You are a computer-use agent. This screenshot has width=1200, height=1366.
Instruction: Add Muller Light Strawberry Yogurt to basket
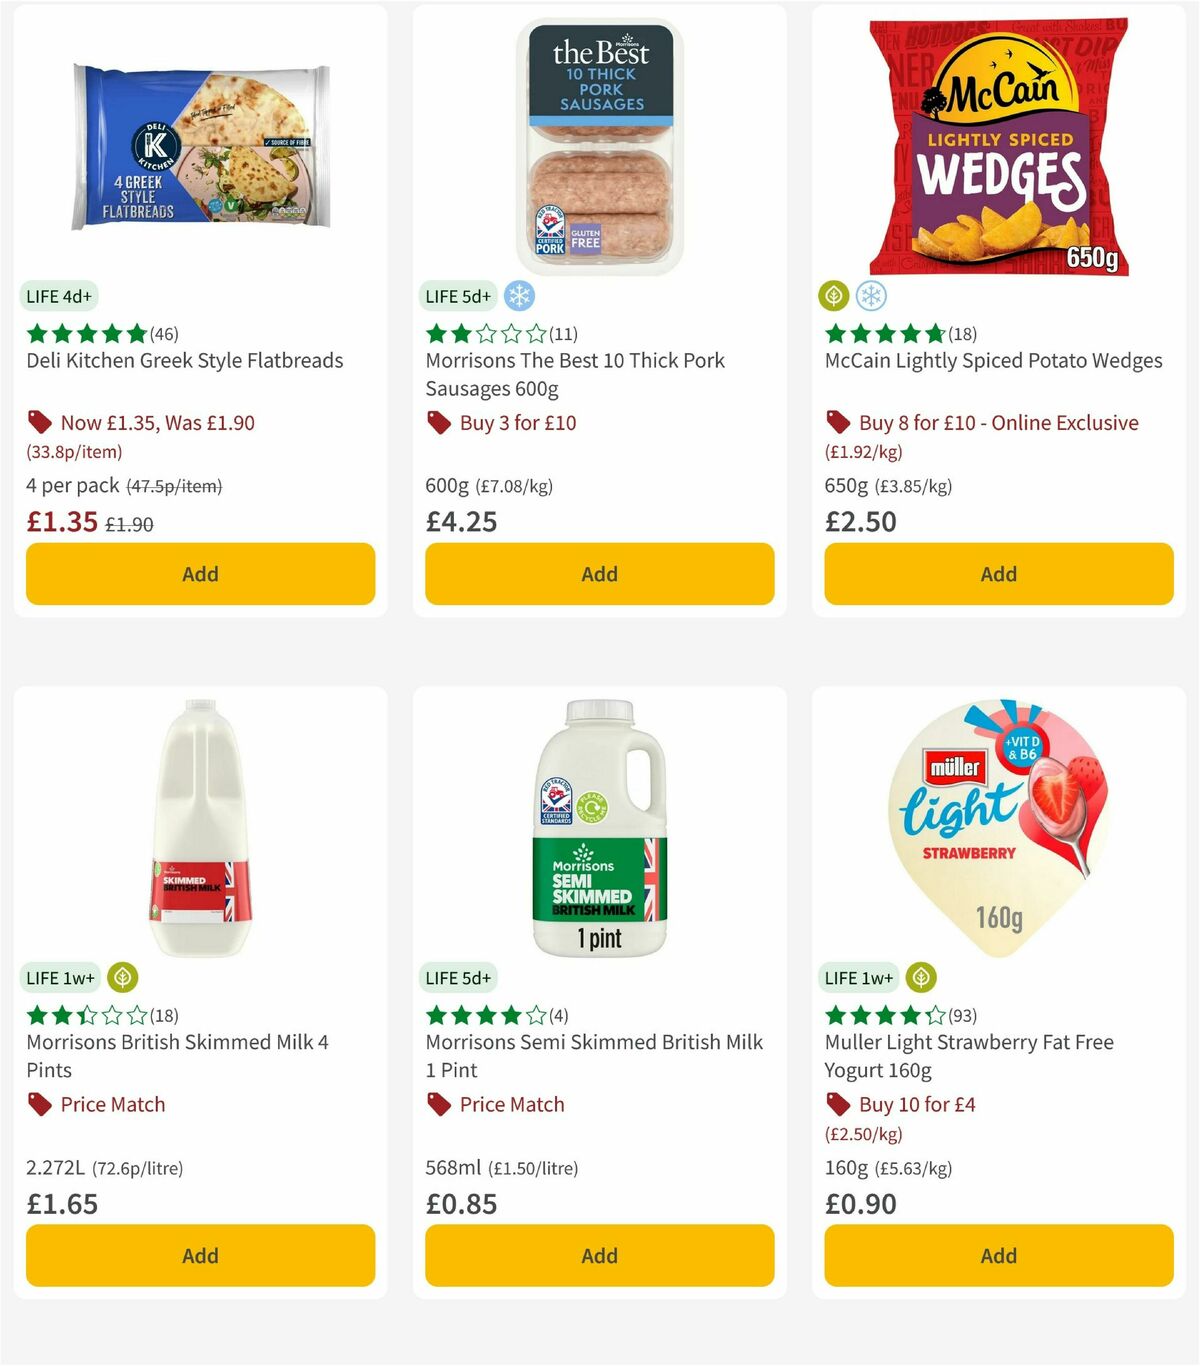(998, 1255)
